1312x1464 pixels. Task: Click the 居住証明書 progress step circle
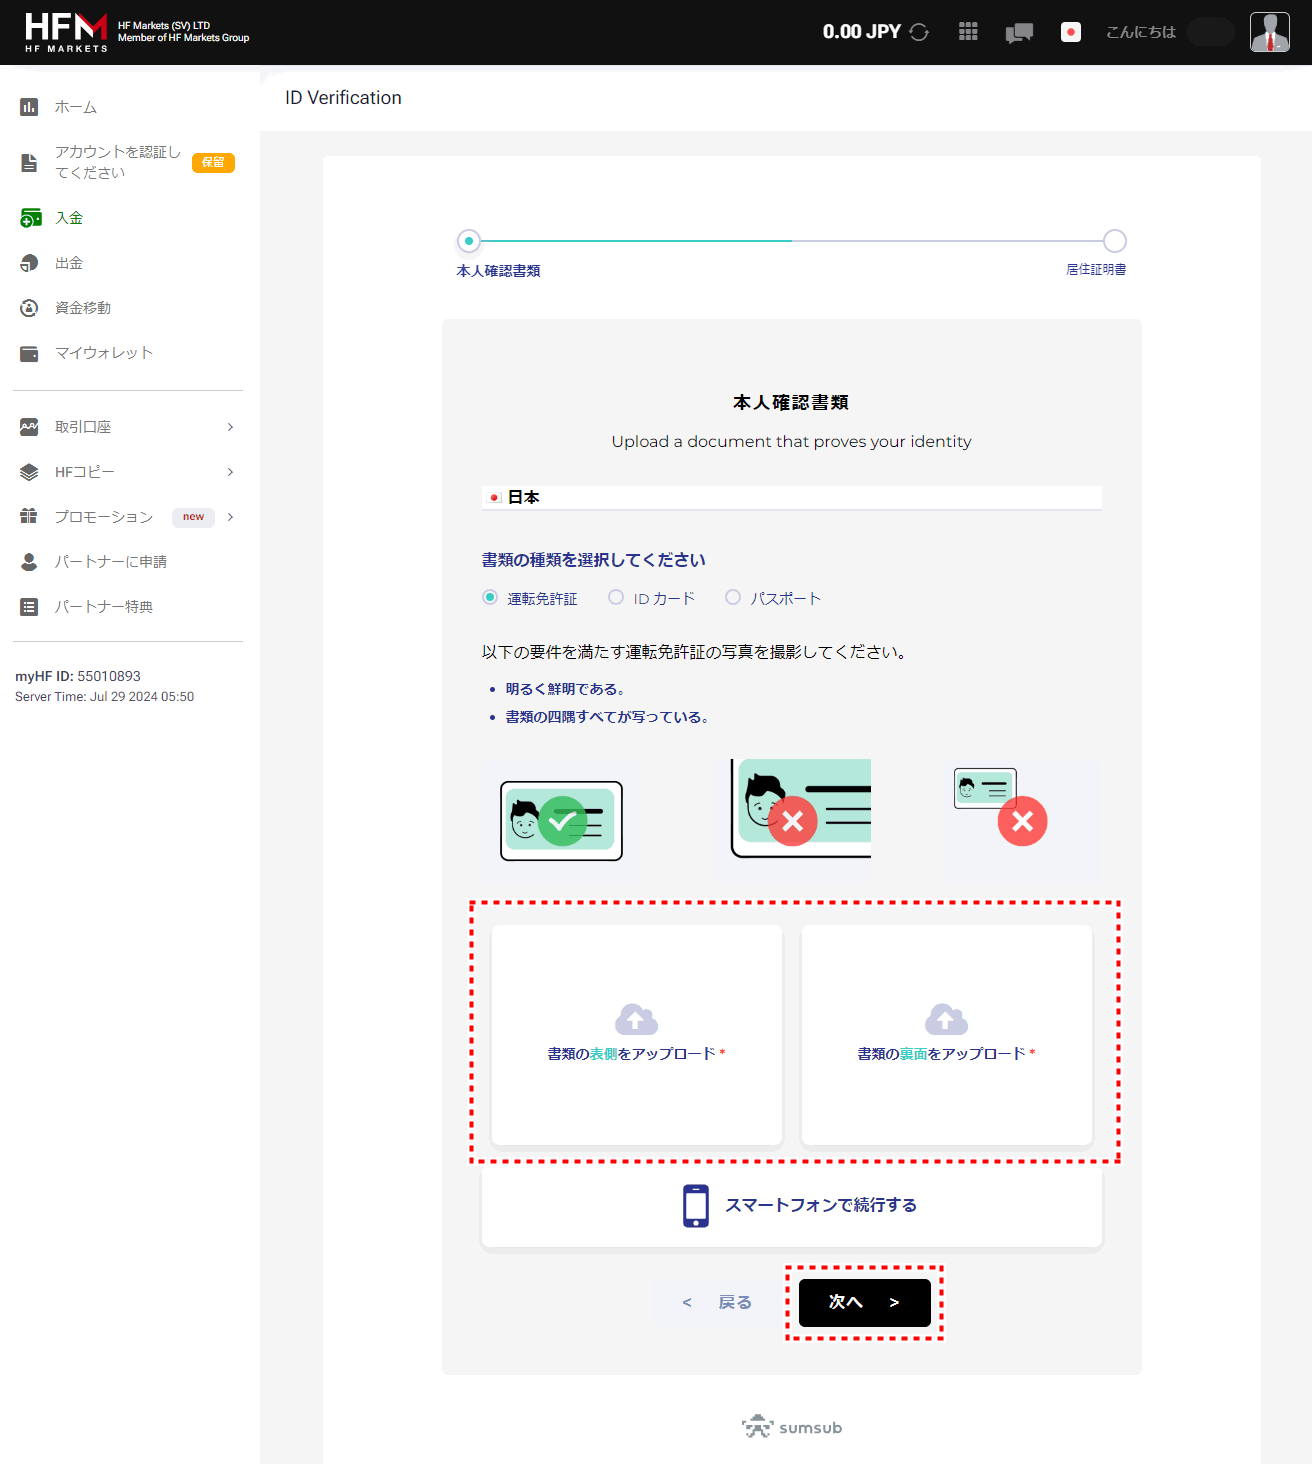1115,241
